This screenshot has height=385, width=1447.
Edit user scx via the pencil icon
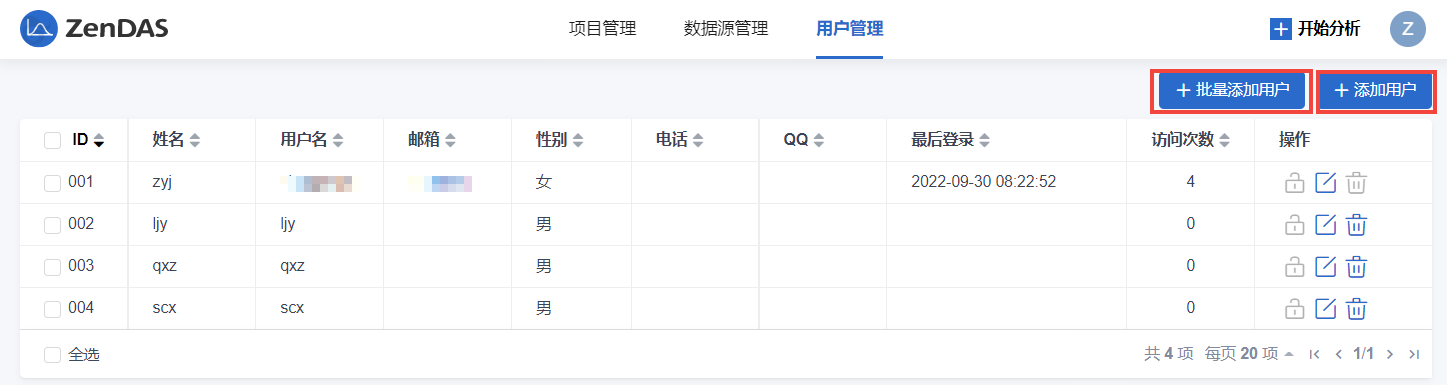click(1325, 309)
